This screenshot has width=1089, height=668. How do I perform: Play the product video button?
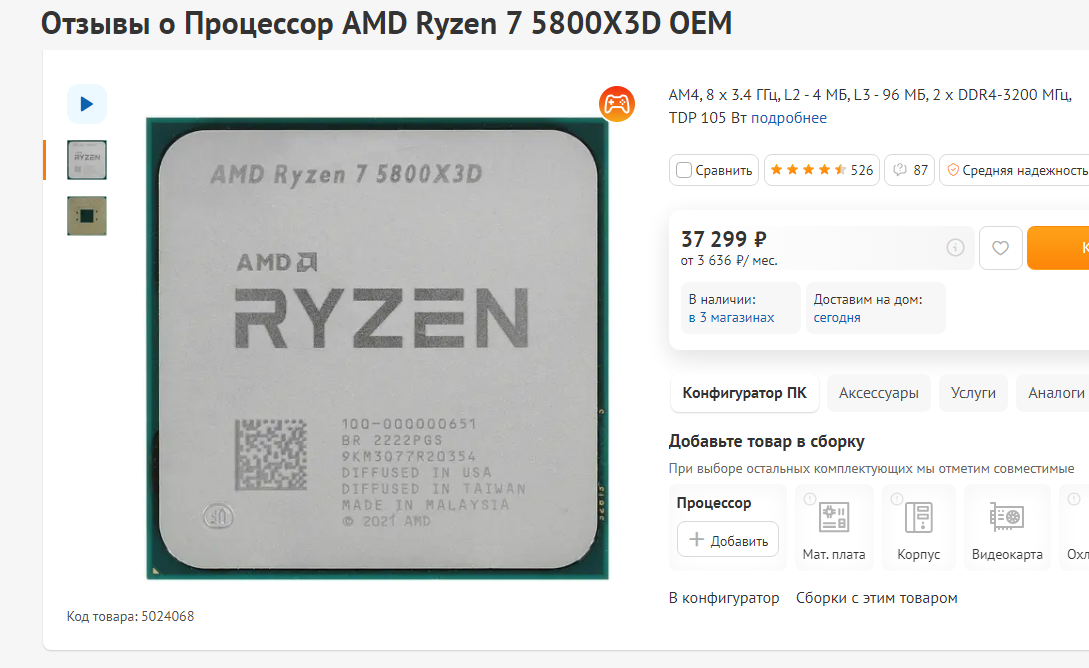coord(87,104)
